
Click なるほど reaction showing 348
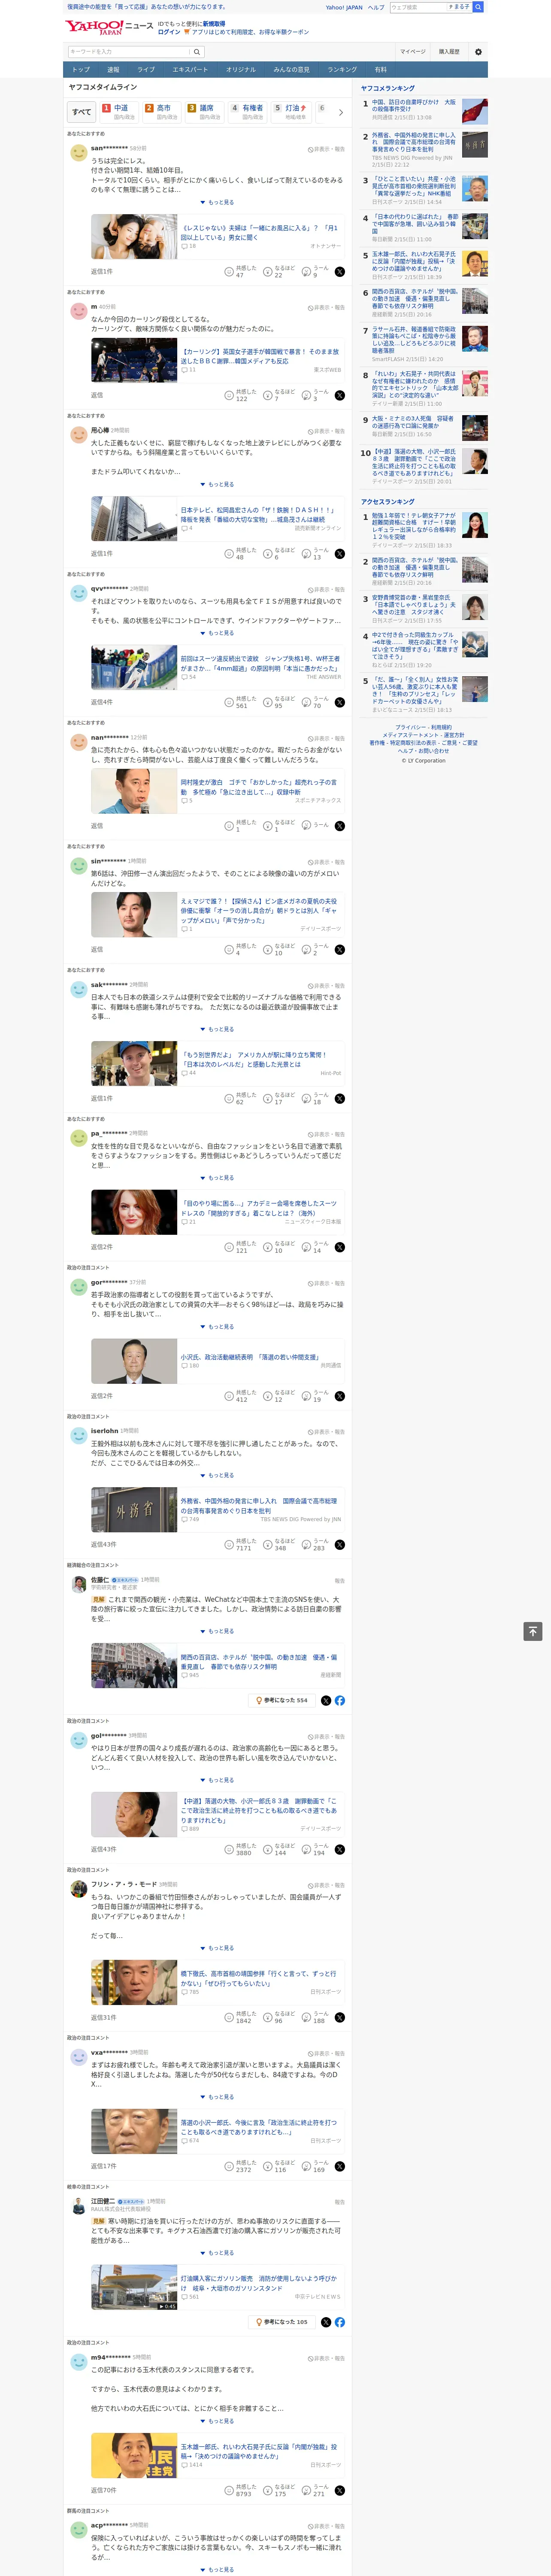click(x=279, y=1545)
